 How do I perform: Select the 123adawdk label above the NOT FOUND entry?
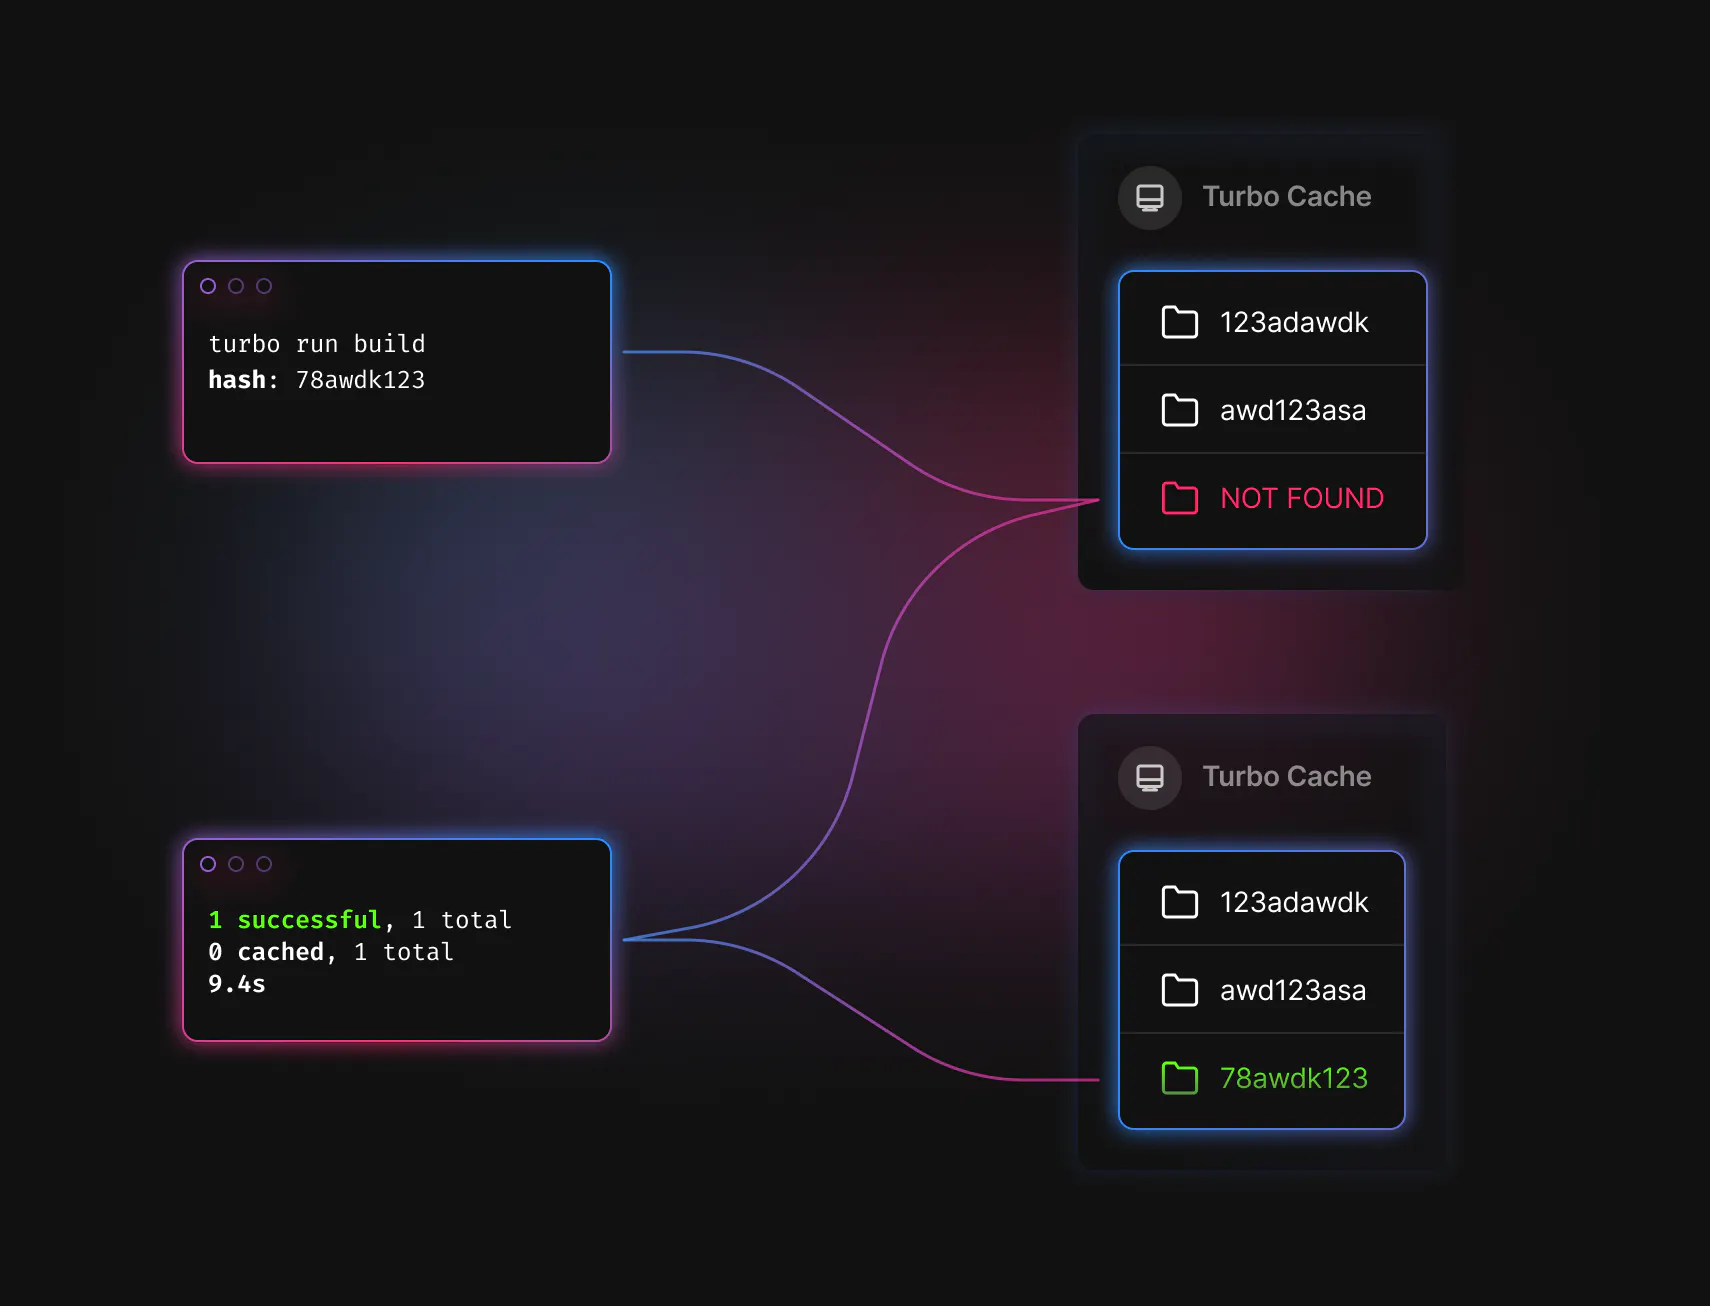click(x=1294, y=322)
